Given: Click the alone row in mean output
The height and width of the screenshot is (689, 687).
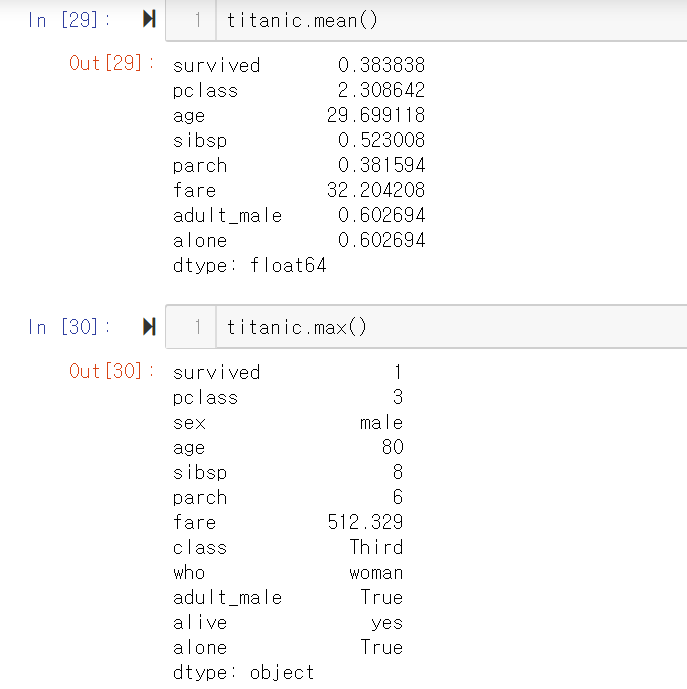Looking at the screenshot, I should point(299,240).
